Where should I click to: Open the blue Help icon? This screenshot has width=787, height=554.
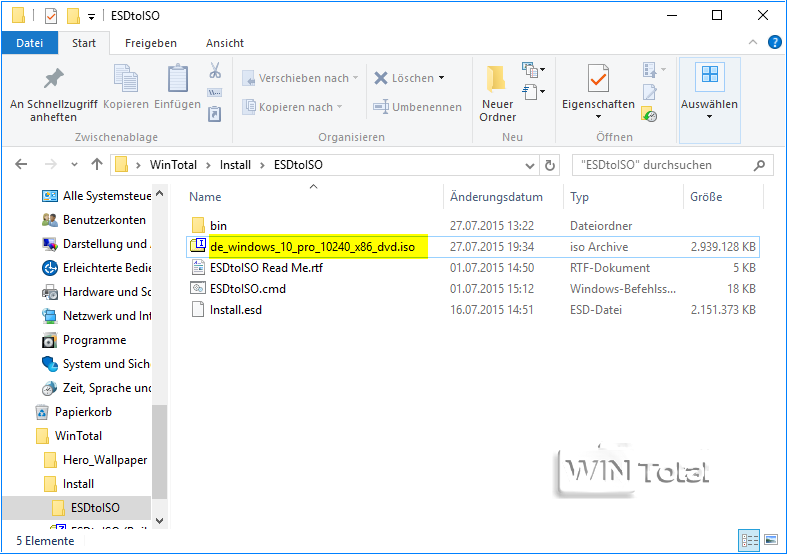[774, 43]
